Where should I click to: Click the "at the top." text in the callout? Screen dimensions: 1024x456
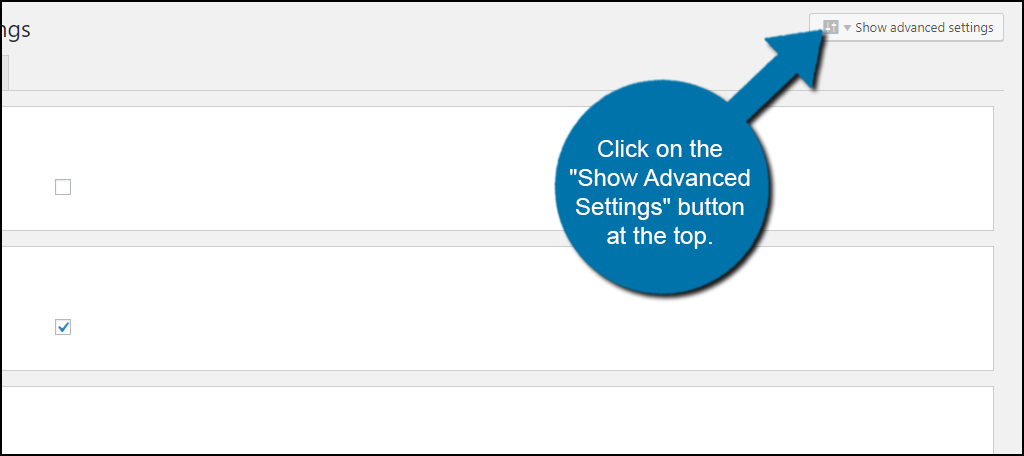(x=660, y=236)
